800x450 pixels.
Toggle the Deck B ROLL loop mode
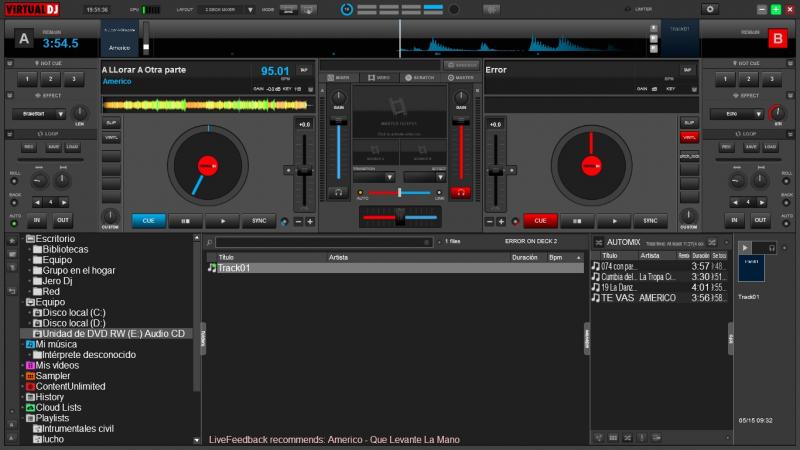click(x=786, y=181)
